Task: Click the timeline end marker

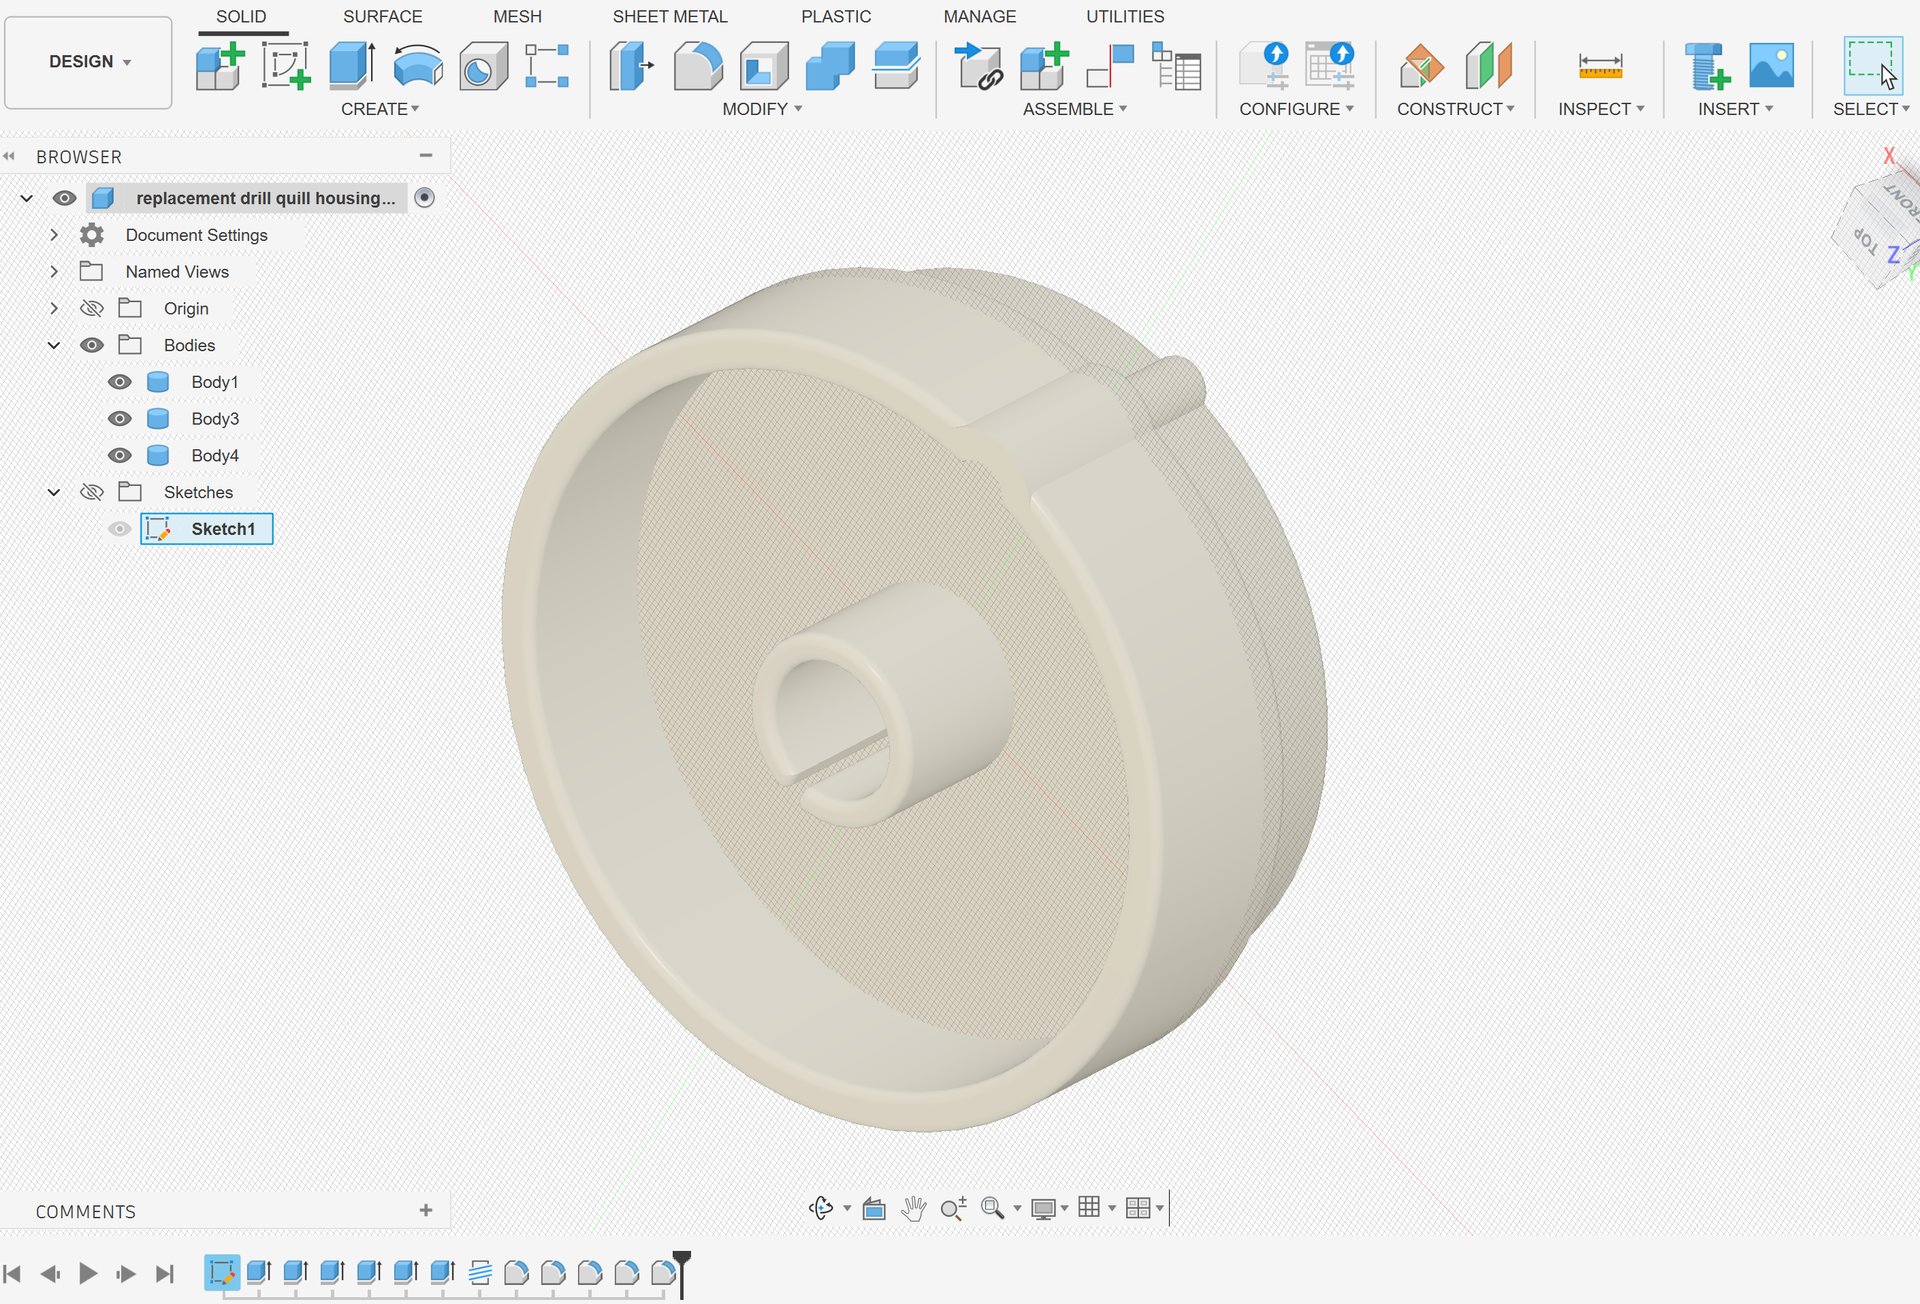Action: (x=681, y=1265)
